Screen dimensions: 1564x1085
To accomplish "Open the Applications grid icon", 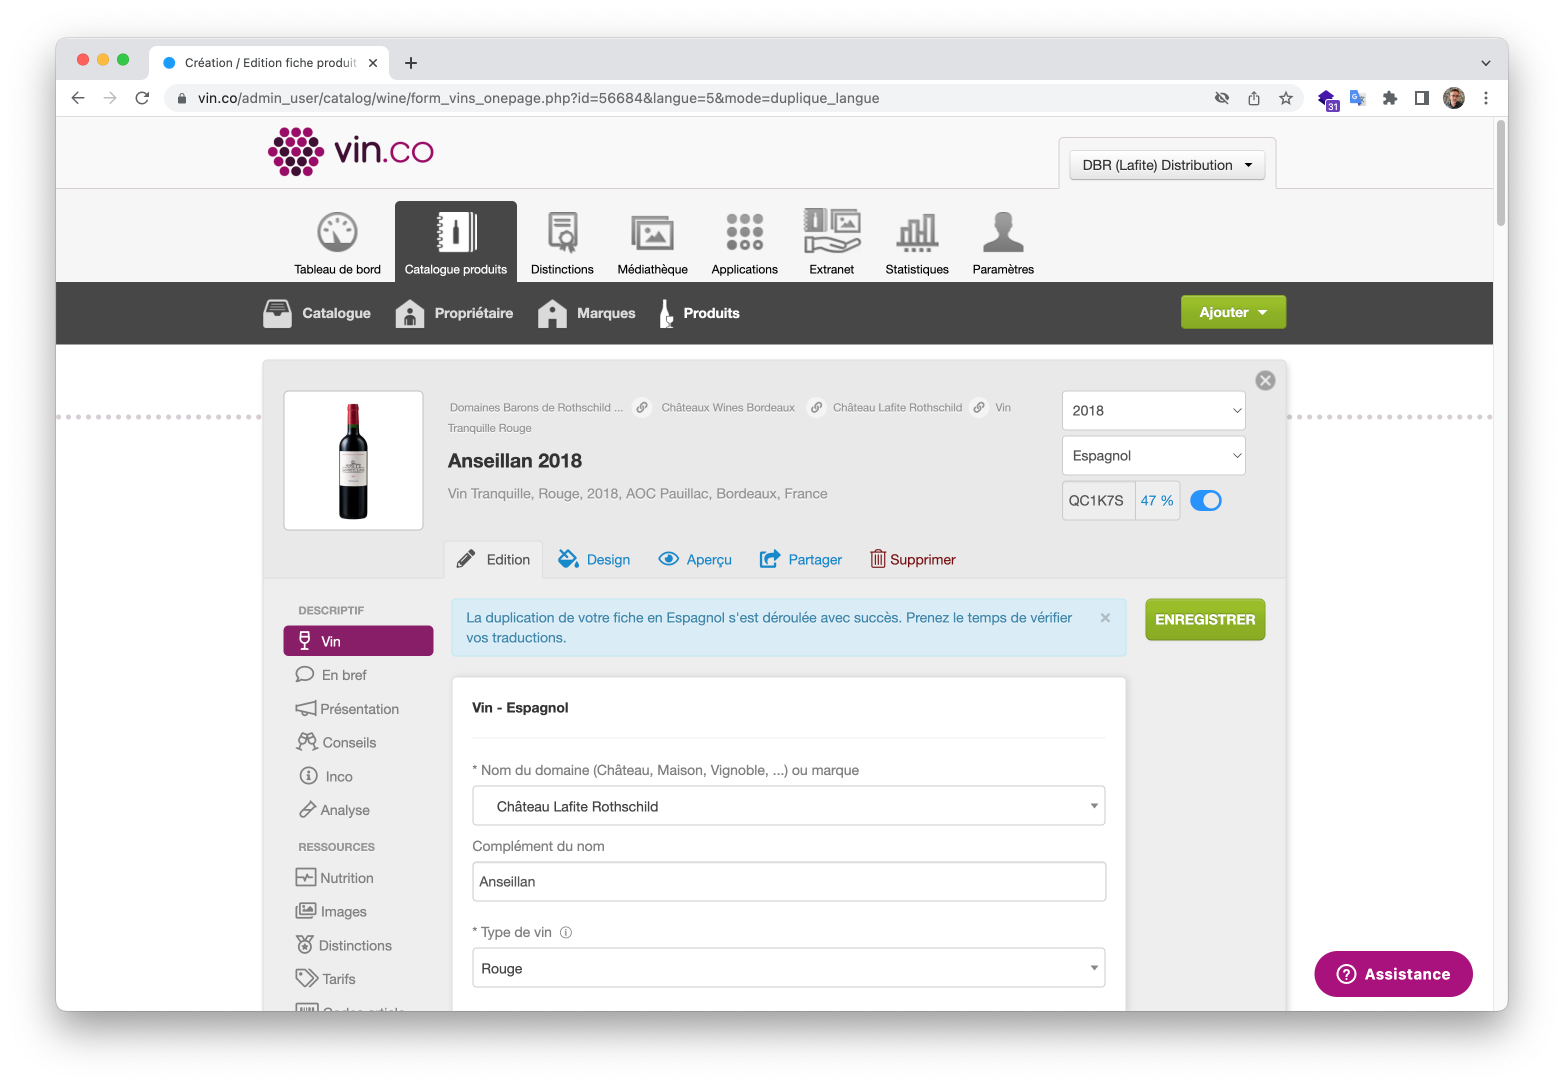I will (x=744, y=243).
